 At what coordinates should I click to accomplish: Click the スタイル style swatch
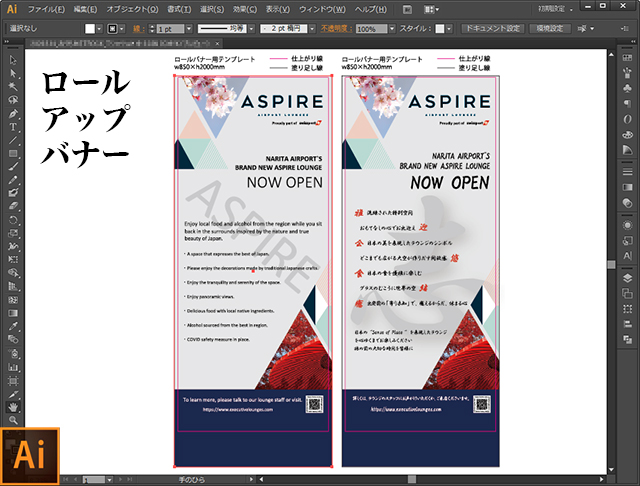coord(440,29)
